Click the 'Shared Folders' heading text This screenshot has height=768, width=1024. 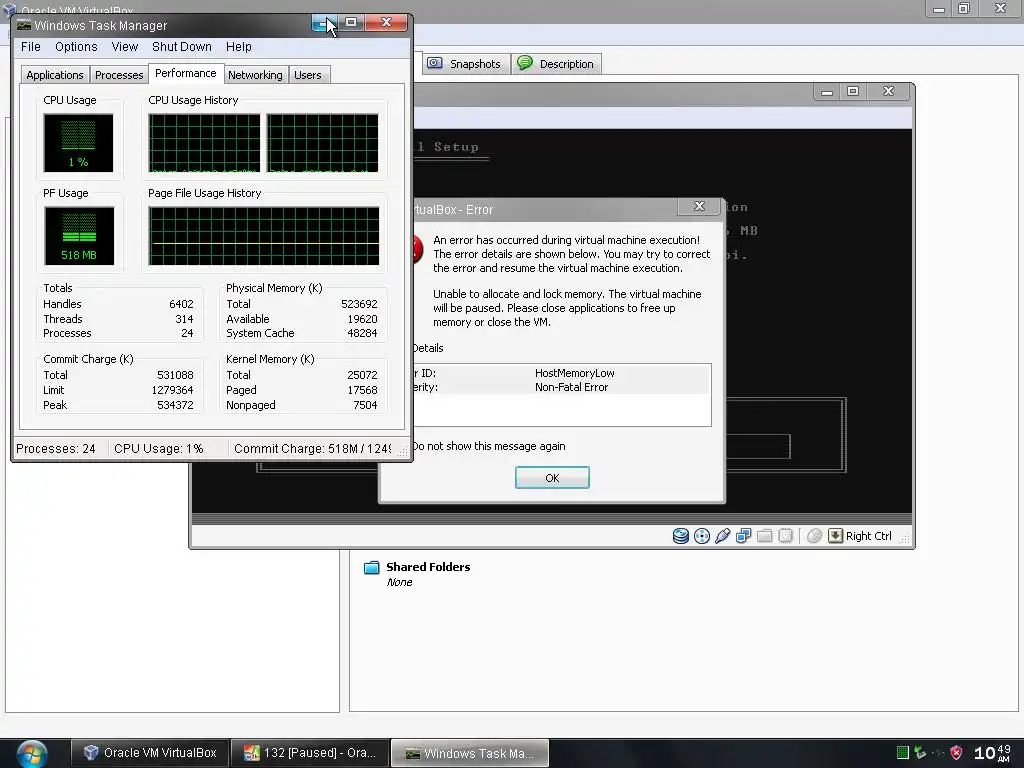[x=428, y=567]
